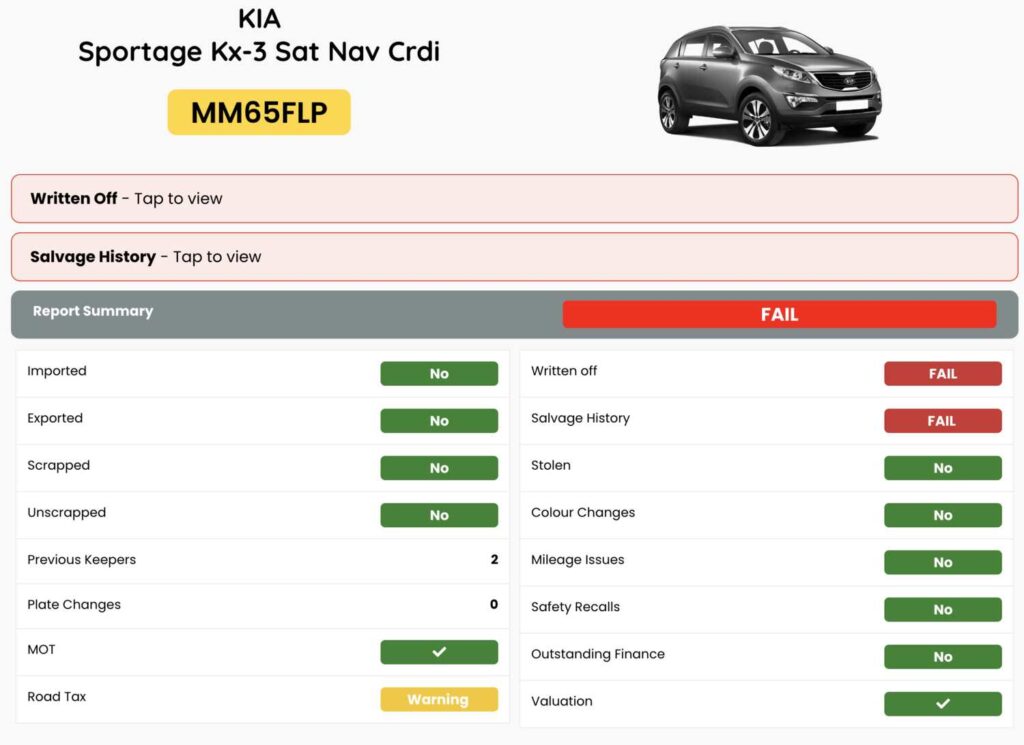Click the Valuation checkmark status icon

tap(941, 704)
